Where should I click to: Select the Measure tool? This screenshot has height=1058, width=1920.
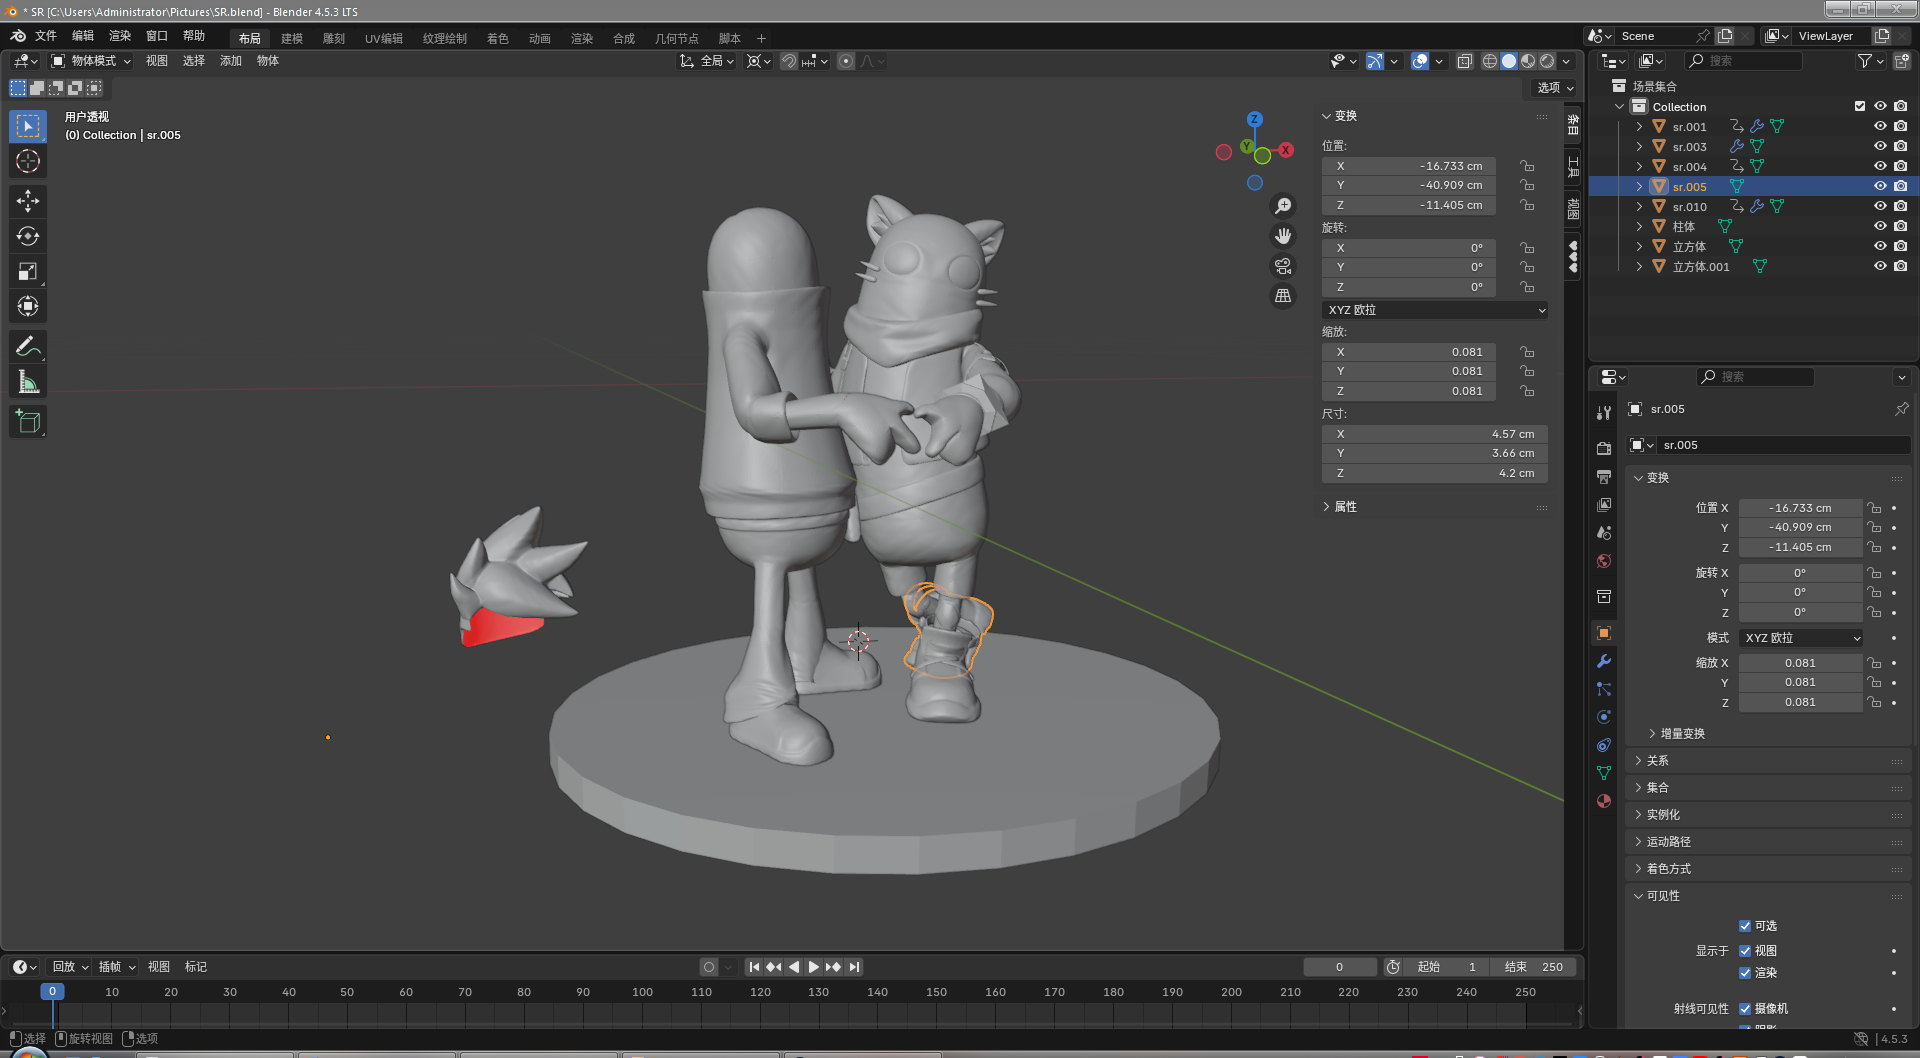(x=28, y=381)
